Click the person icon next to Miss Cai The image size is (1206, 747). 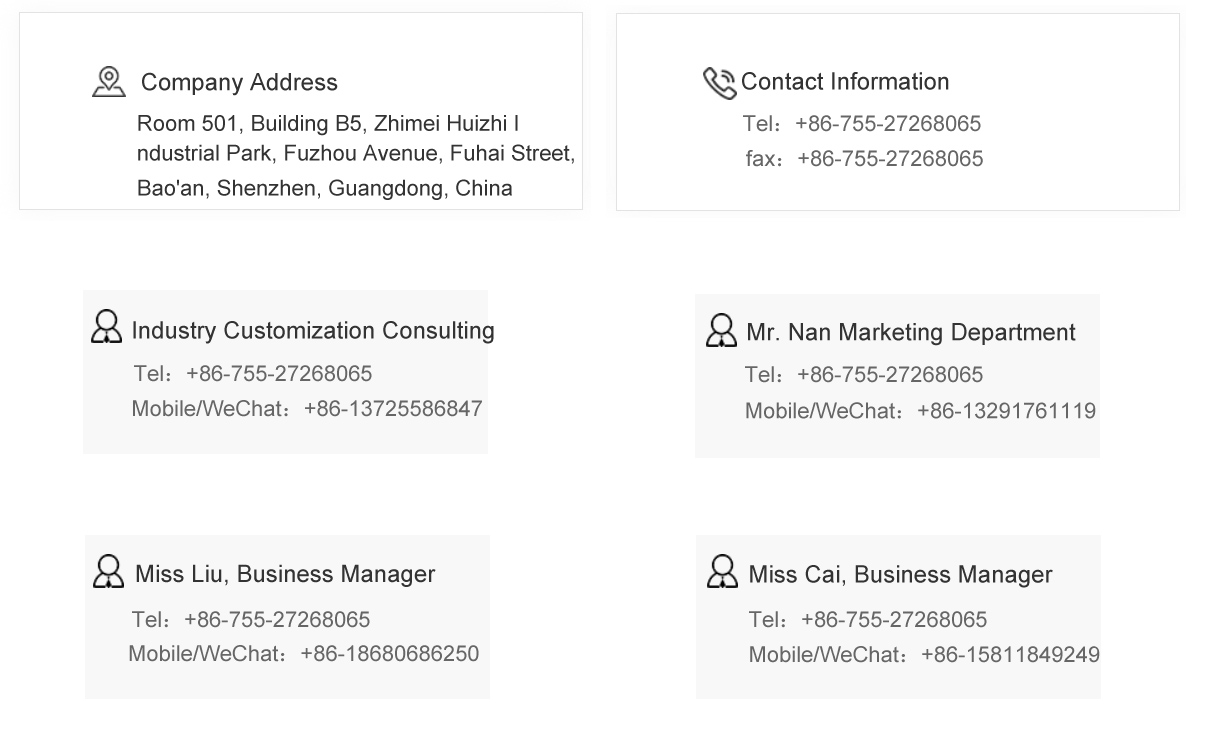pos(722,572)
